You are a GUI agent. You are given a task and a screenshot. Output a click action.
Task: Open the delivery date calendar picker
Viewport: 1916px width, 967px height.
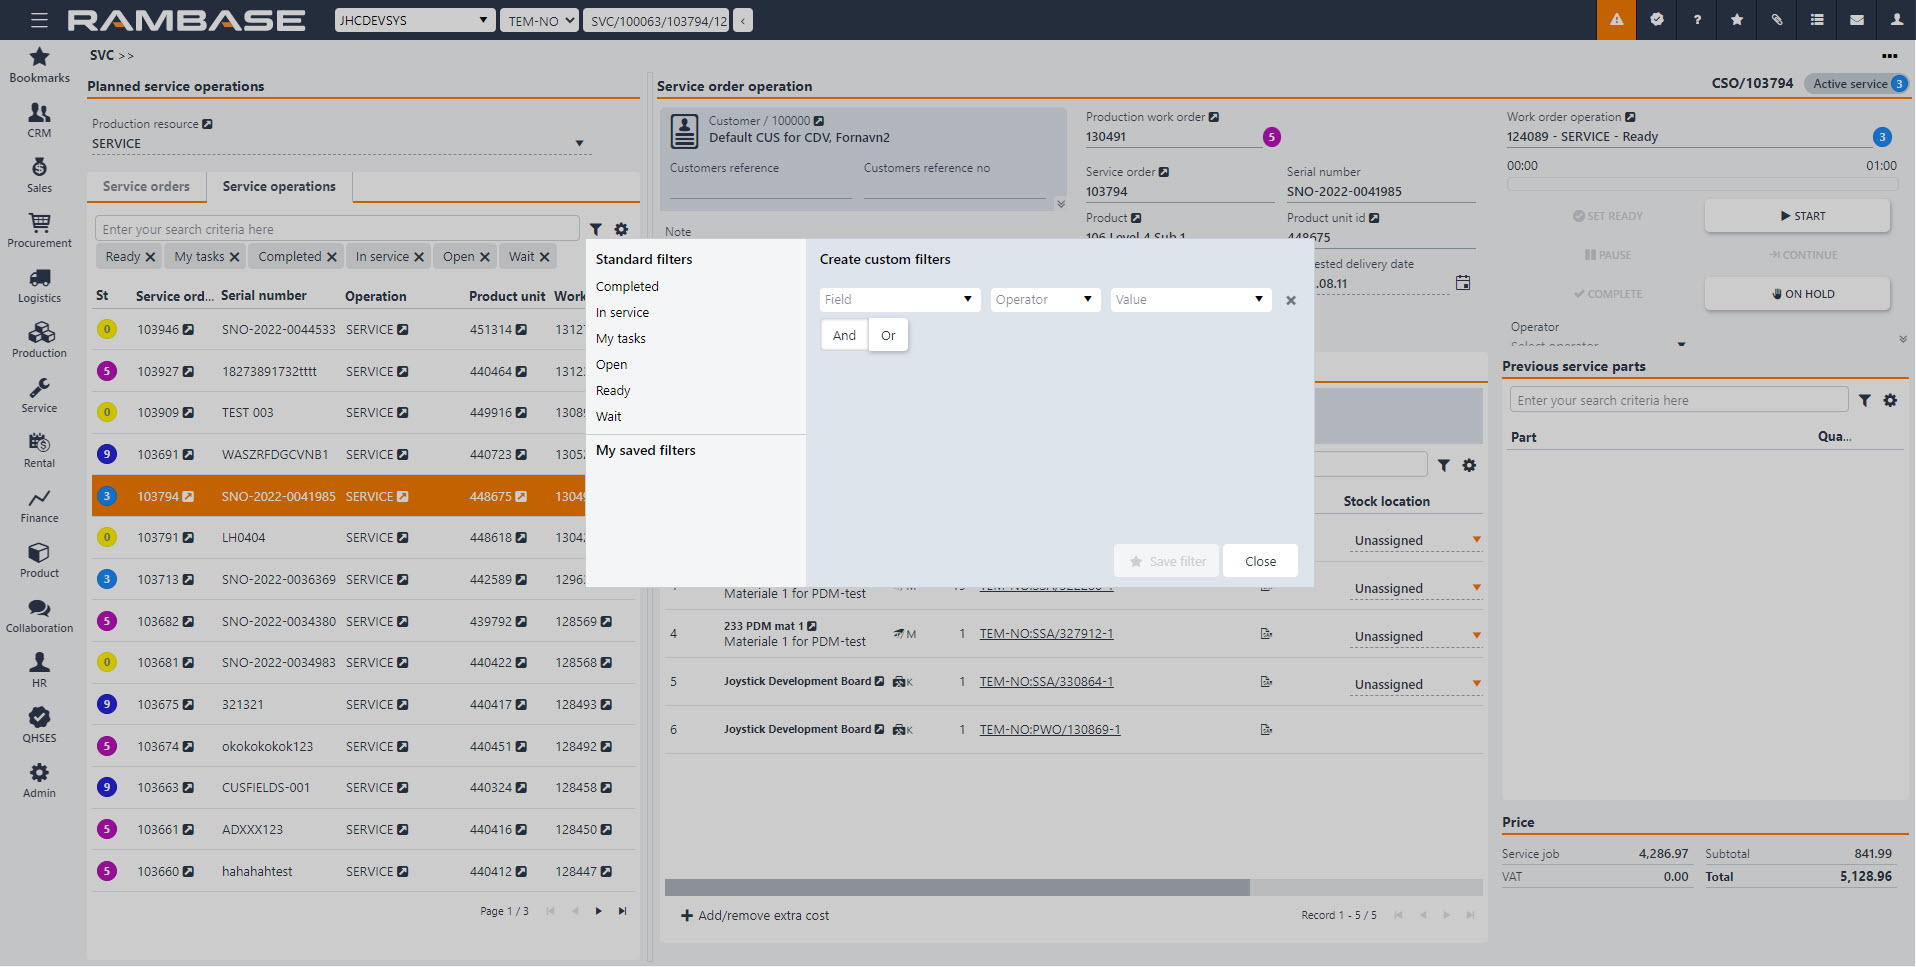[x=1463, y=284]
